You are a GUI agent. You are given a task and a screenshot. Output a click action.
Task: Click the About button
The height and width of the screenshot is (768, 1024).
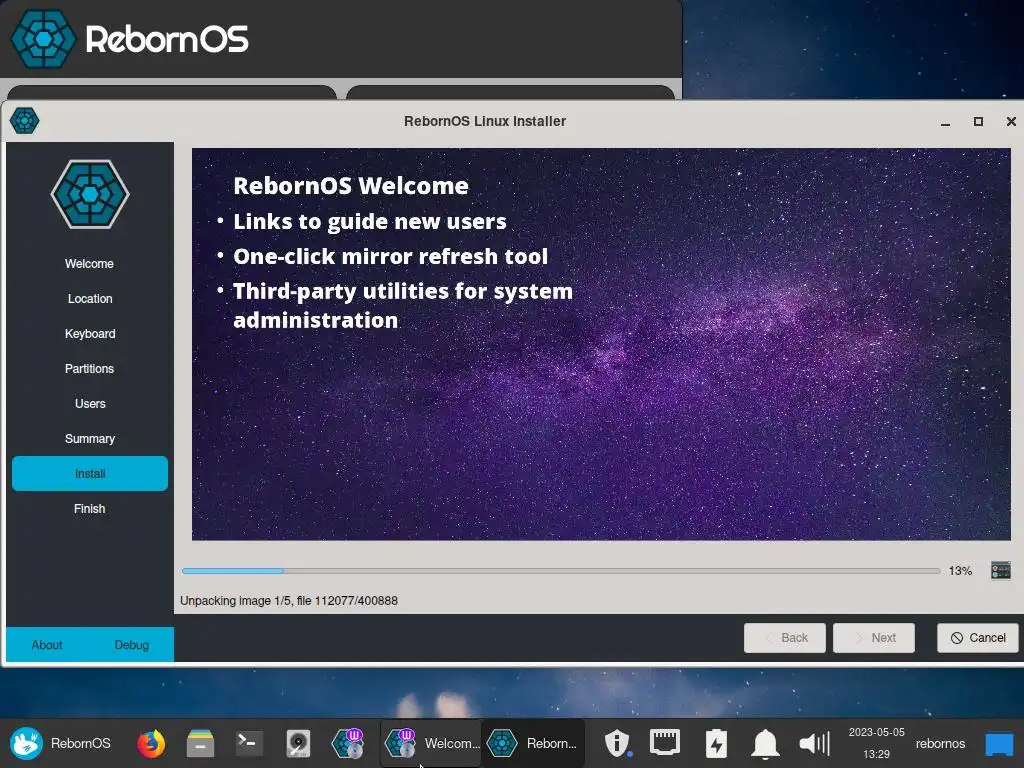(x=47, y=645)
